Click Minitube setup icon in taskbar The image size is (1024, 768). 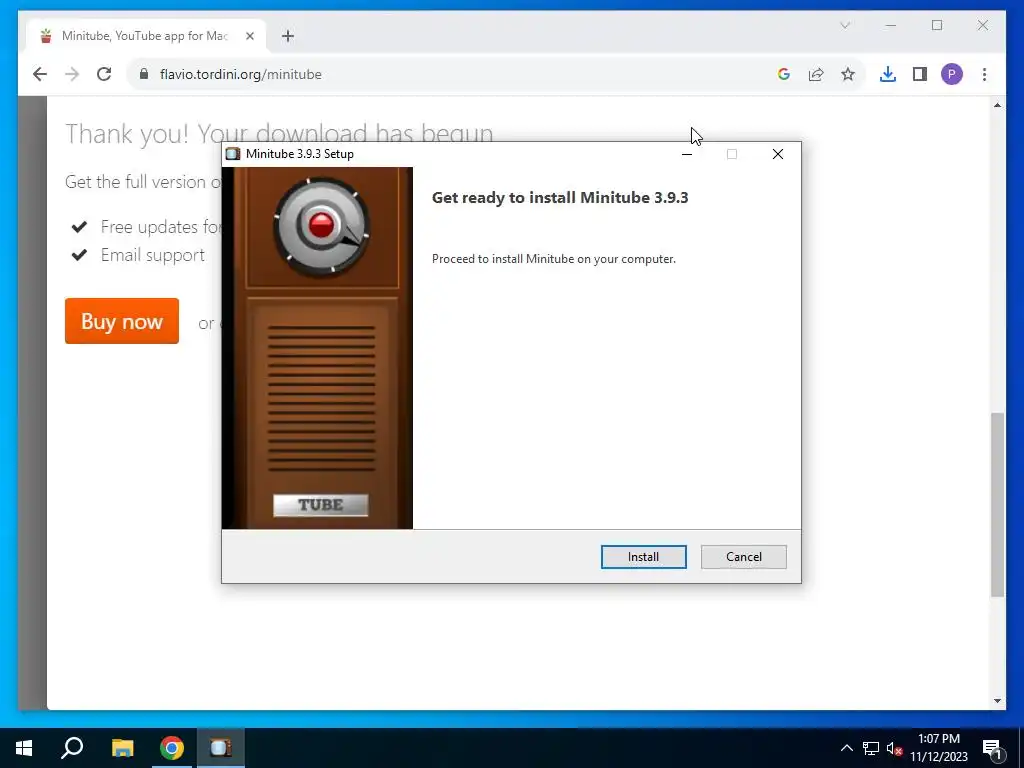221,748
